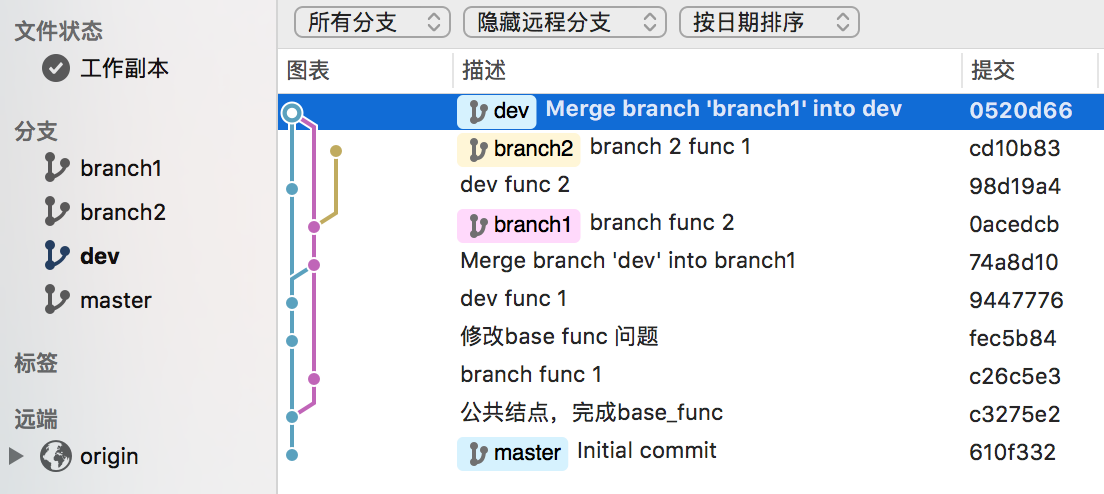This screenshot has width=1104, height=494.
Task: Click the head commit node in graph
Action: coord(291,113)
